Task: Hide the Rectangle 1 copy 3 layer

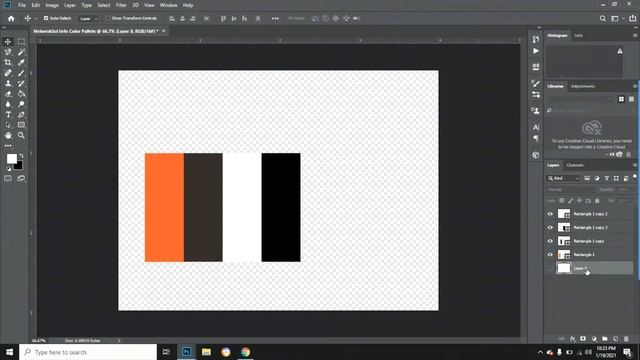Action: pyautogui.click(x=550, y=227)
